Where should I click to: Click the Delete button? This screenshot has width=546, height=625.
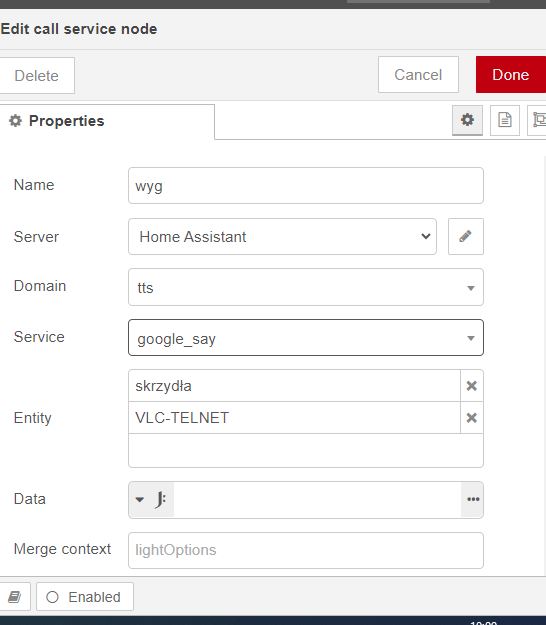(37, 75)
